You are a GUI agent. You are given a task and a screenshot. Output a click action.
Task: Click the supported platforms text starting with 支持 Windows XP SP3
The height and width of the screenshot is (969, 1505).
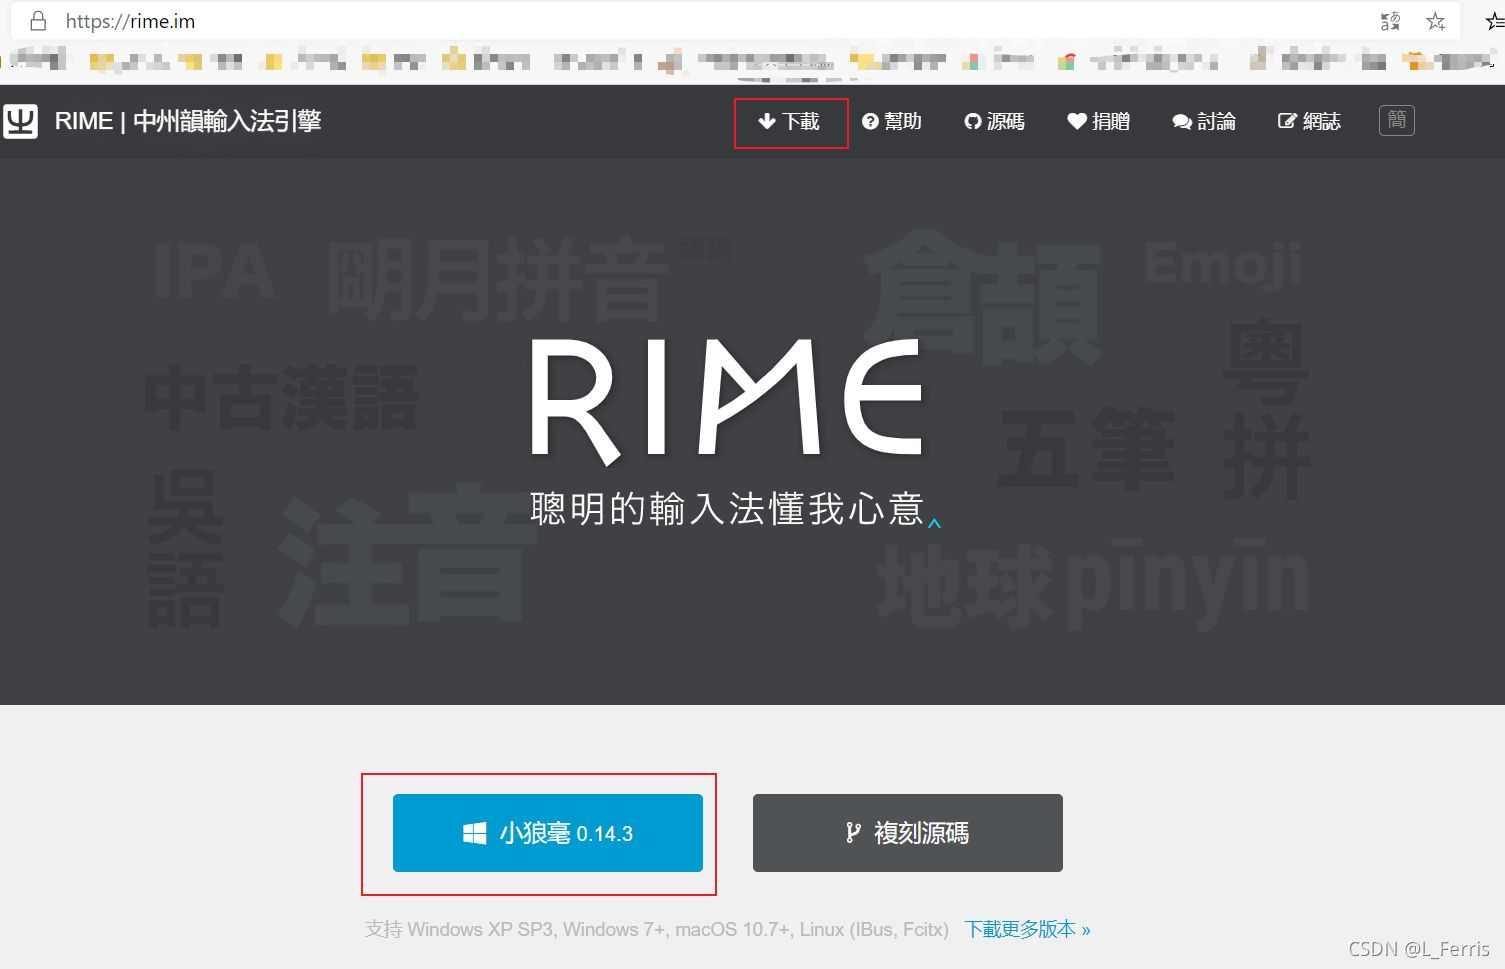click(657, 929)
